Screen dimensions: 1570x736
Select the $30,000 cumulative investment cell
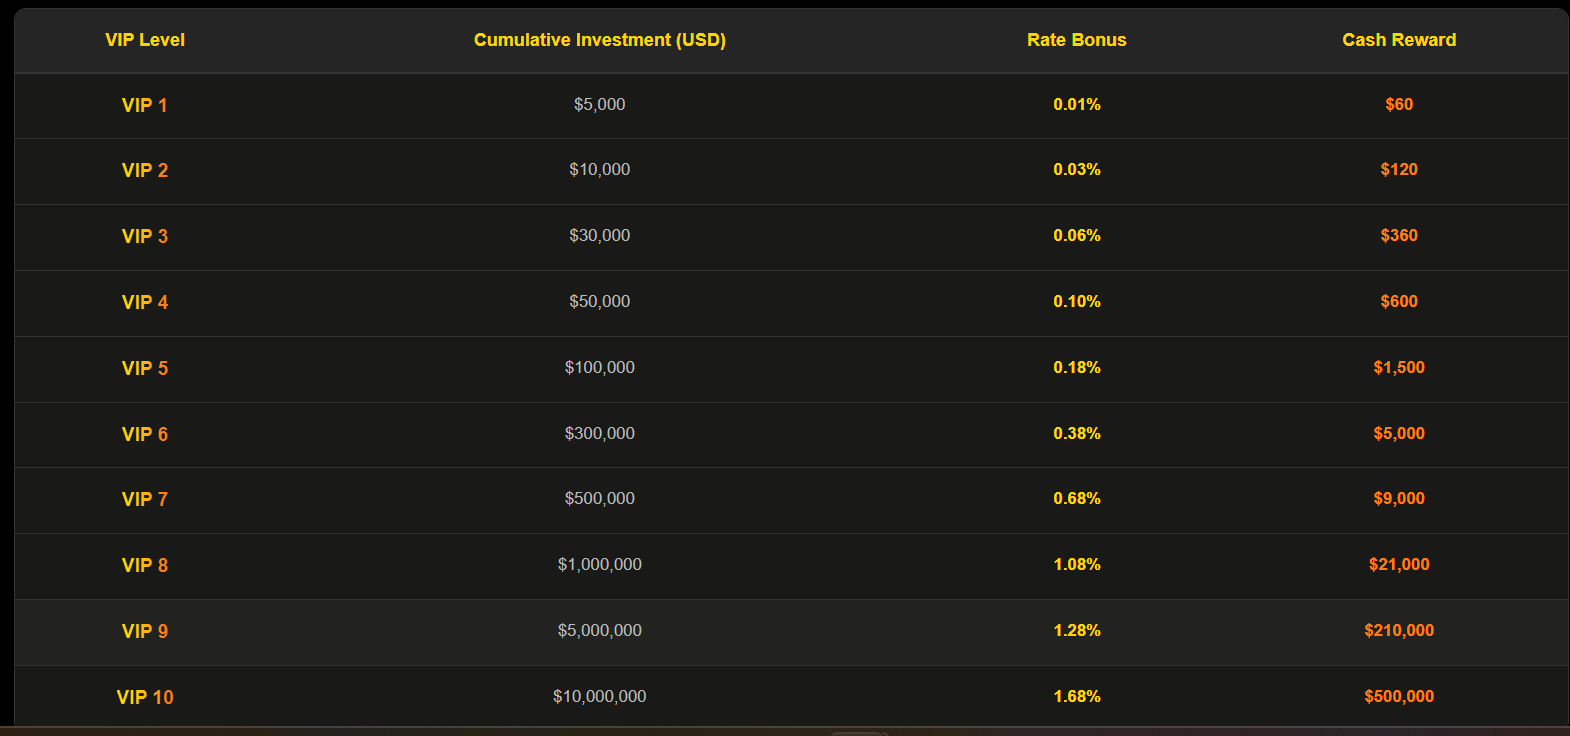point(599,235)
